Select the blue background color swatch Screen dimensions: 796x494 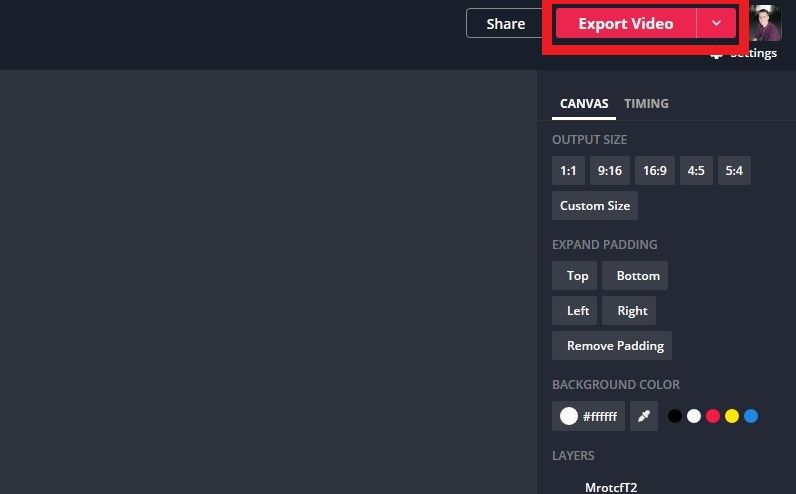[751, 416]
